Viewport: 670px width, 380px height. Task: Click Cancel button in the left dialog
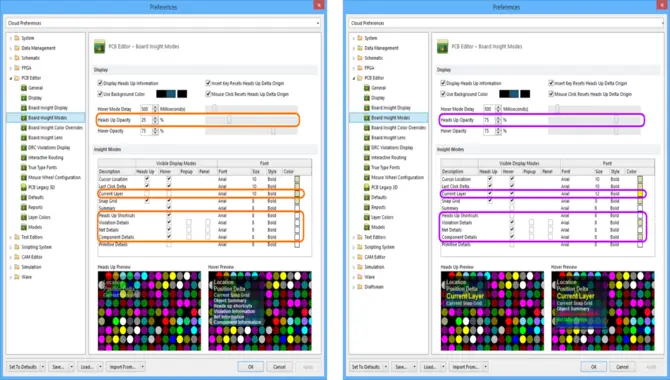[279, 367]
